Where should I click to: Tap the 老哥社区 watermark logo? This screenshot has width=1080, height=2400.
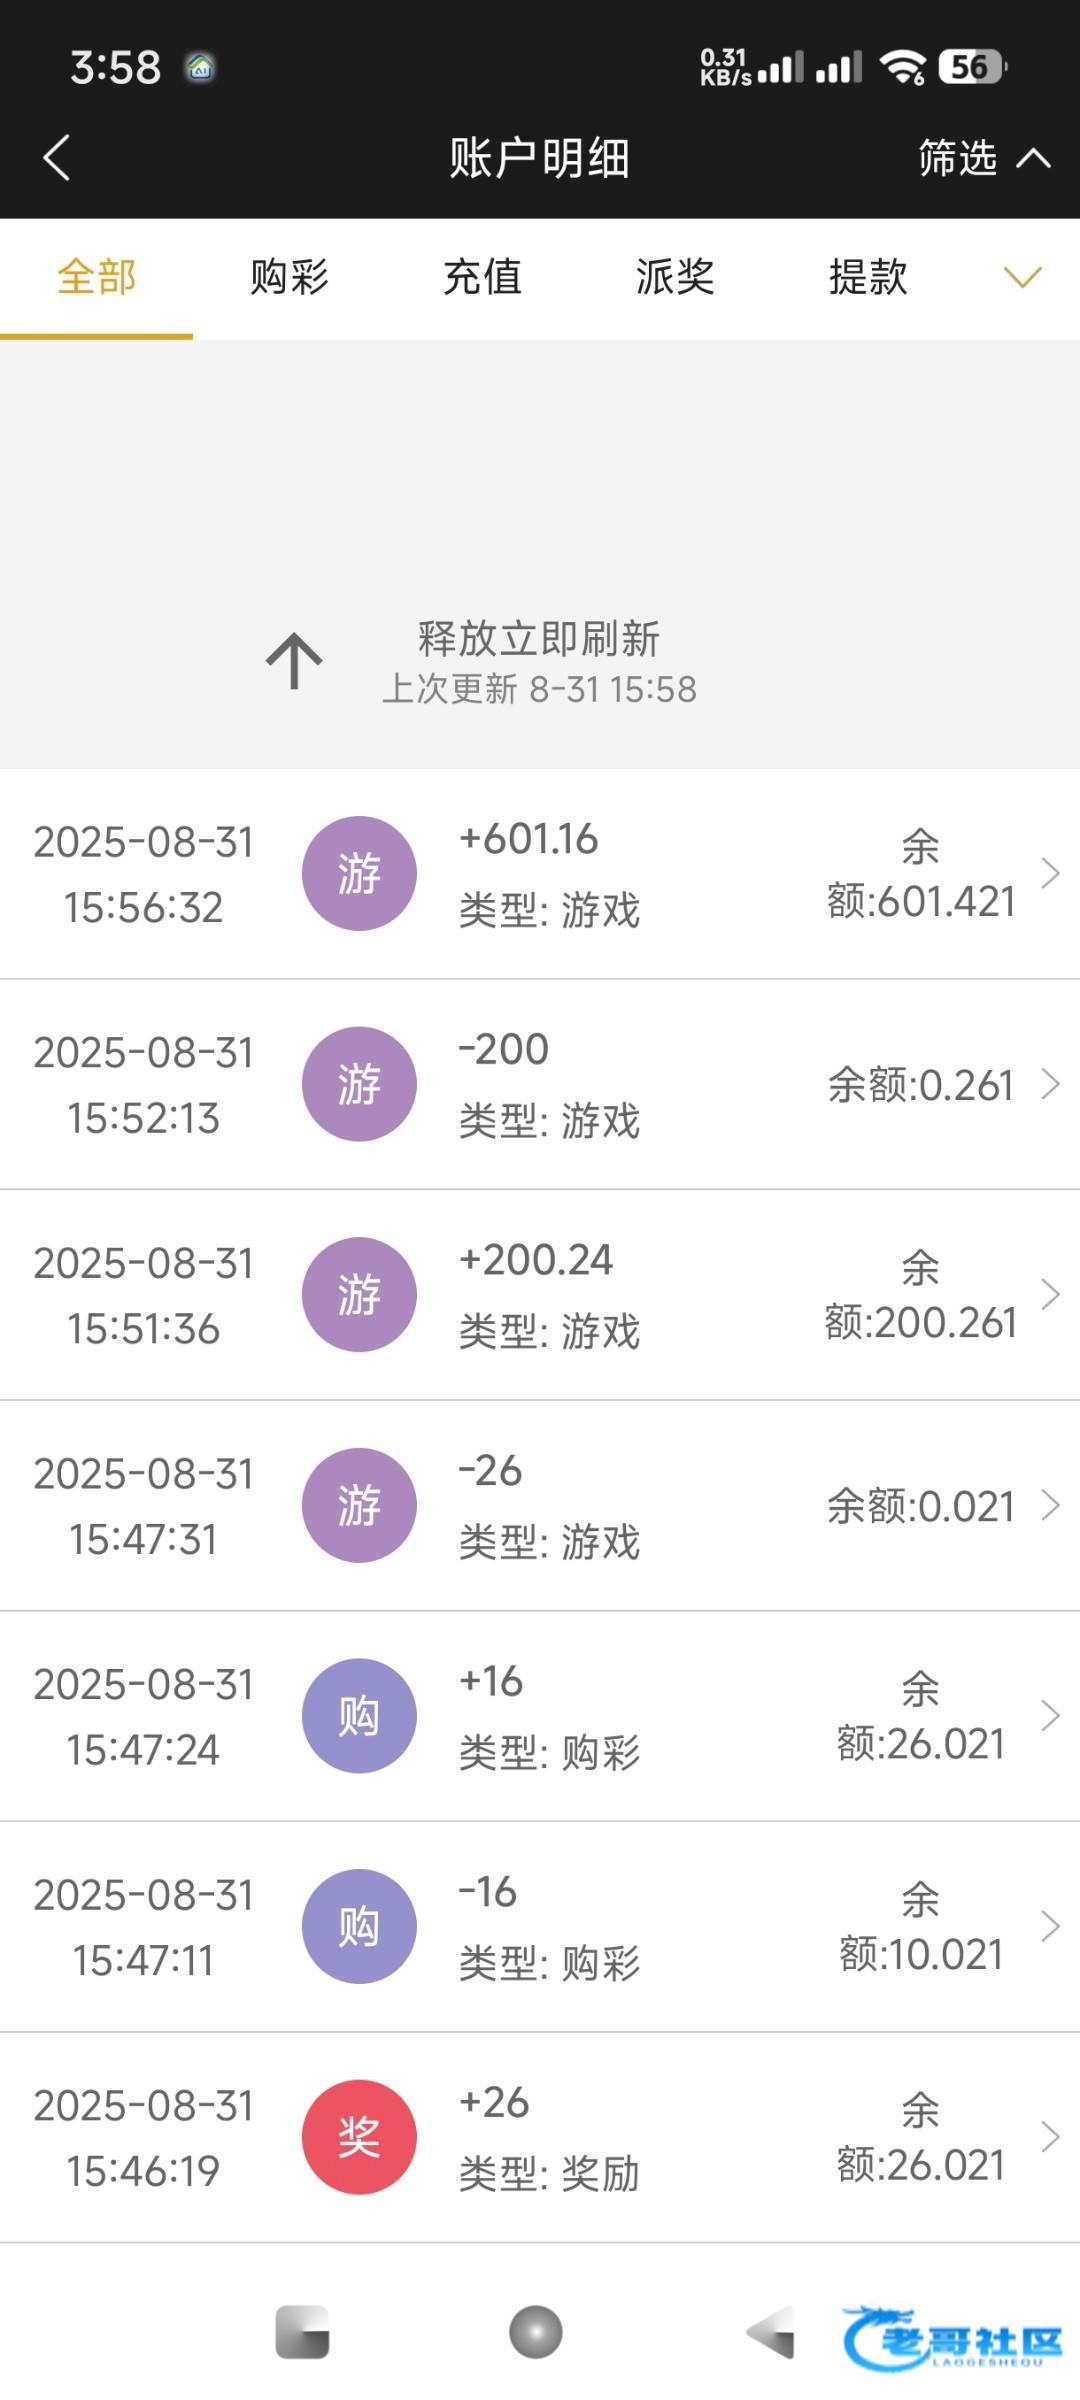click(952, 2338)
